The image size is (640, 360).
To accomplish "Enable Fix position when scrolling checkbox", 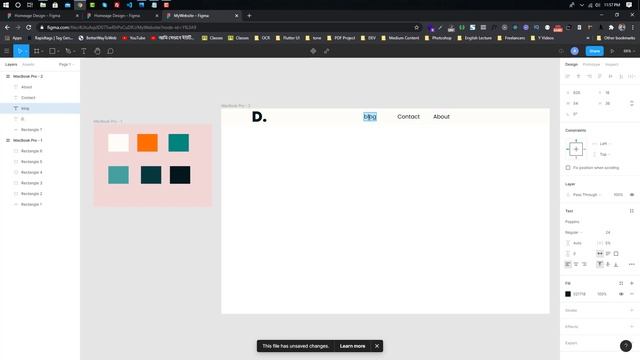I will coord(568,168).
